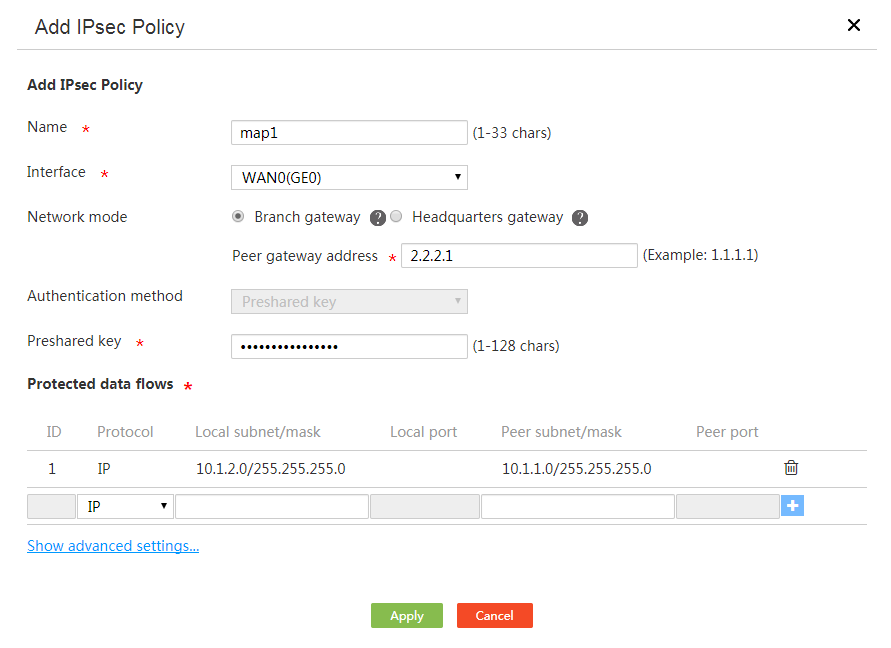Click into the Preshared key password field
This screenshot has height=648, width=891.
(349, 346)
